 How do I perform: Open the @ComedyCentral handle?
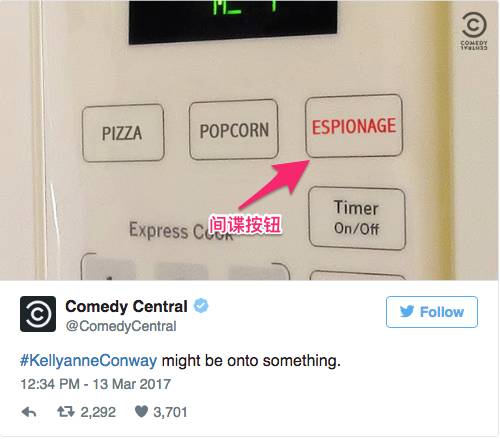pyautogui.click(x=121, y=326)
